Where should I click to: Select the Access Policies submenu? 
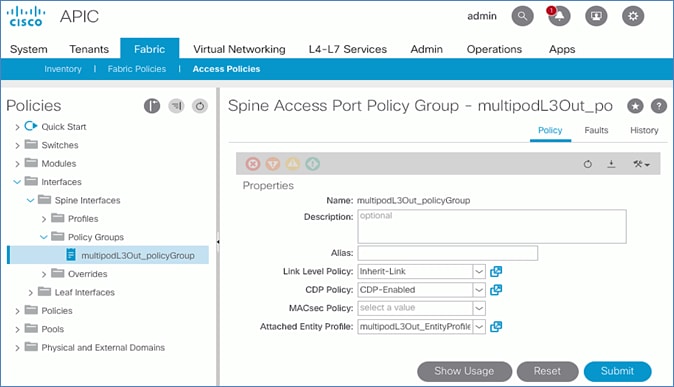(x=226, y=69)
